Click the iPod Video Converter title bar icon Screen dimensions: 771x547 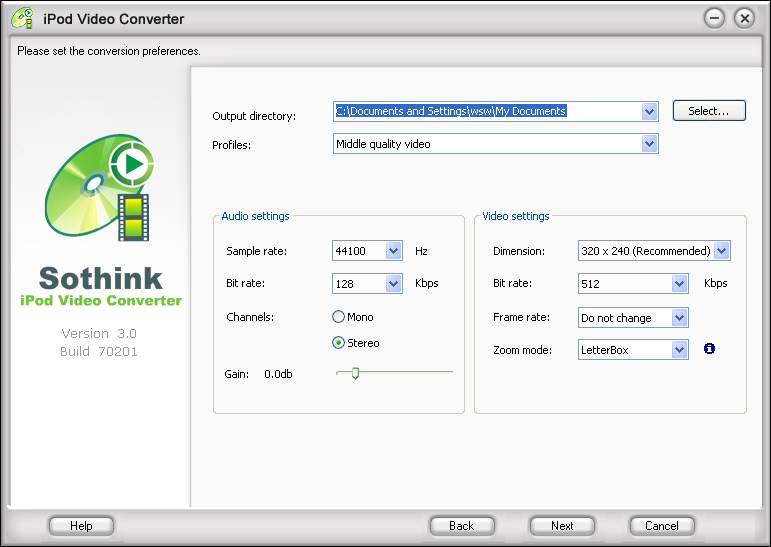click(22, 18)
